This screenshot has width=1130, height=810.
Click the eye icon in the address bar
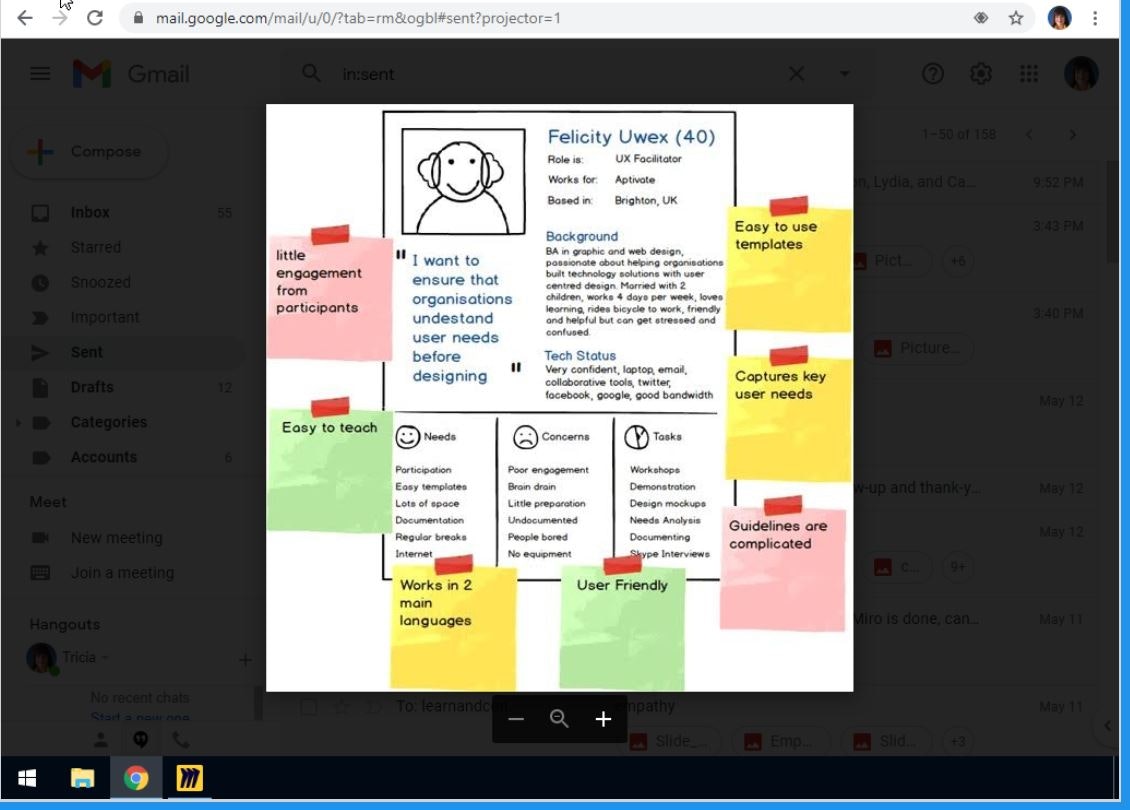click(981, 18)
